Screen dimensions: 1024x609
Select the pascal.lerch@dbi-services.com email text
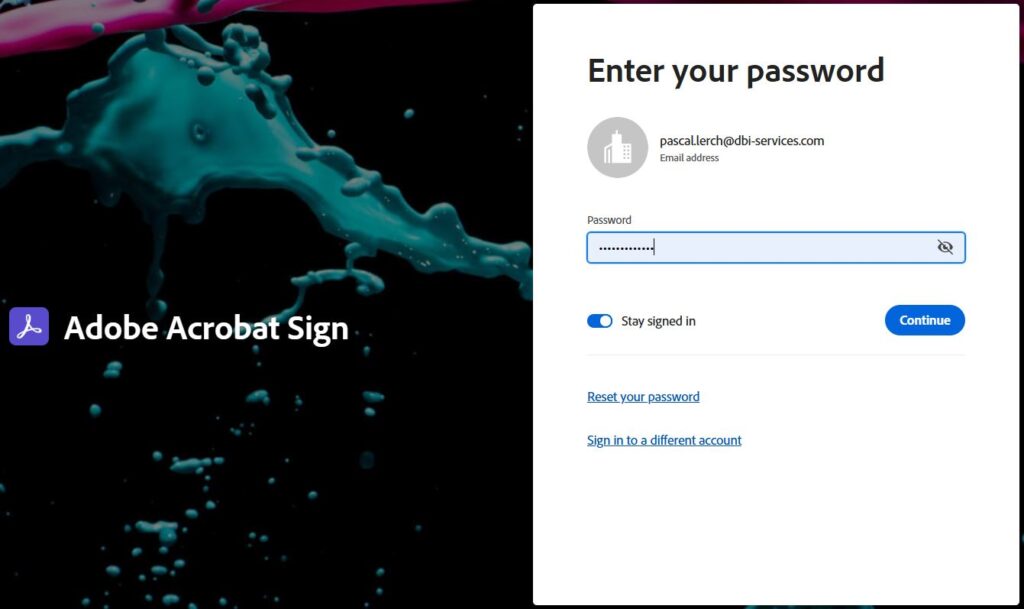pos(741,140)
